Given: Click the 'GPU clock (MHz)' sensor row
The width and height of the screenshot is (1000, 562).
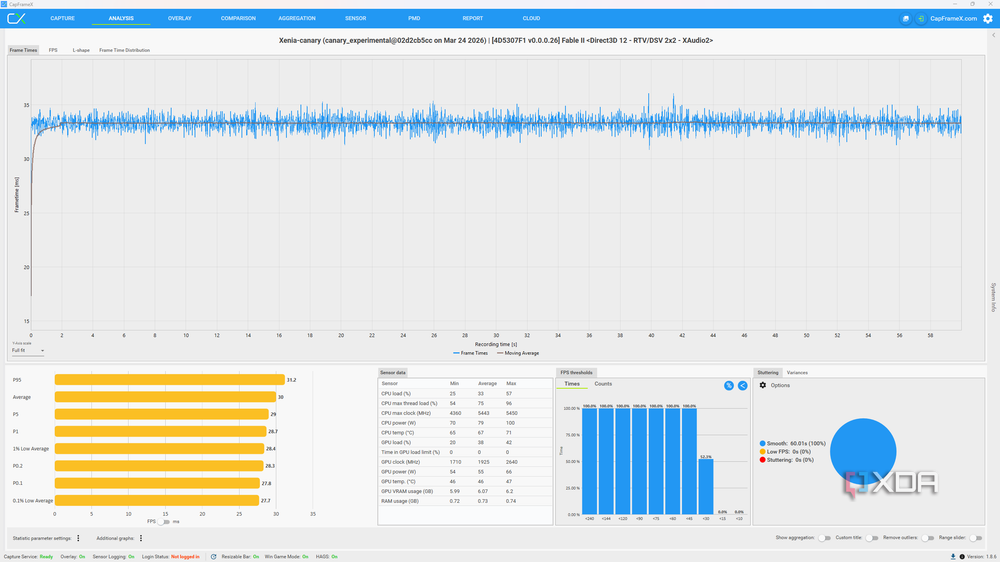Looking at the screenshot, I should [464, 462].
